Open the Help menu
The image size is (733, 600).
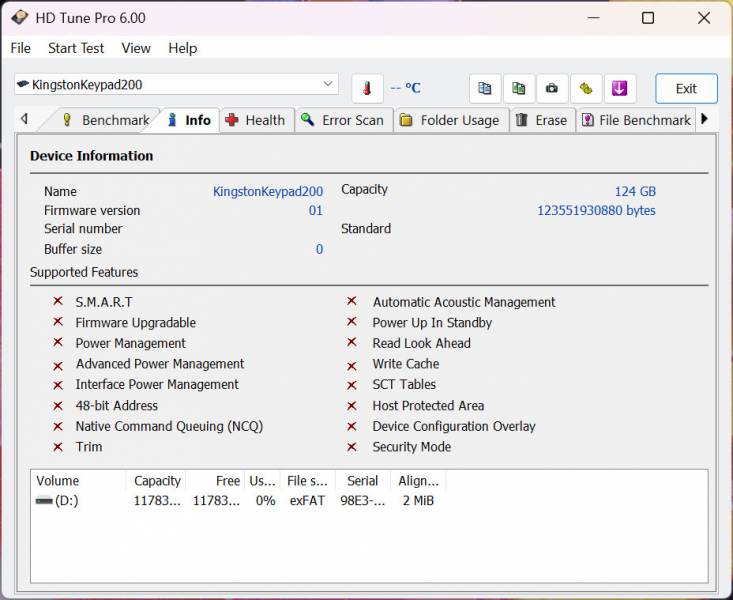coord(183,48)
